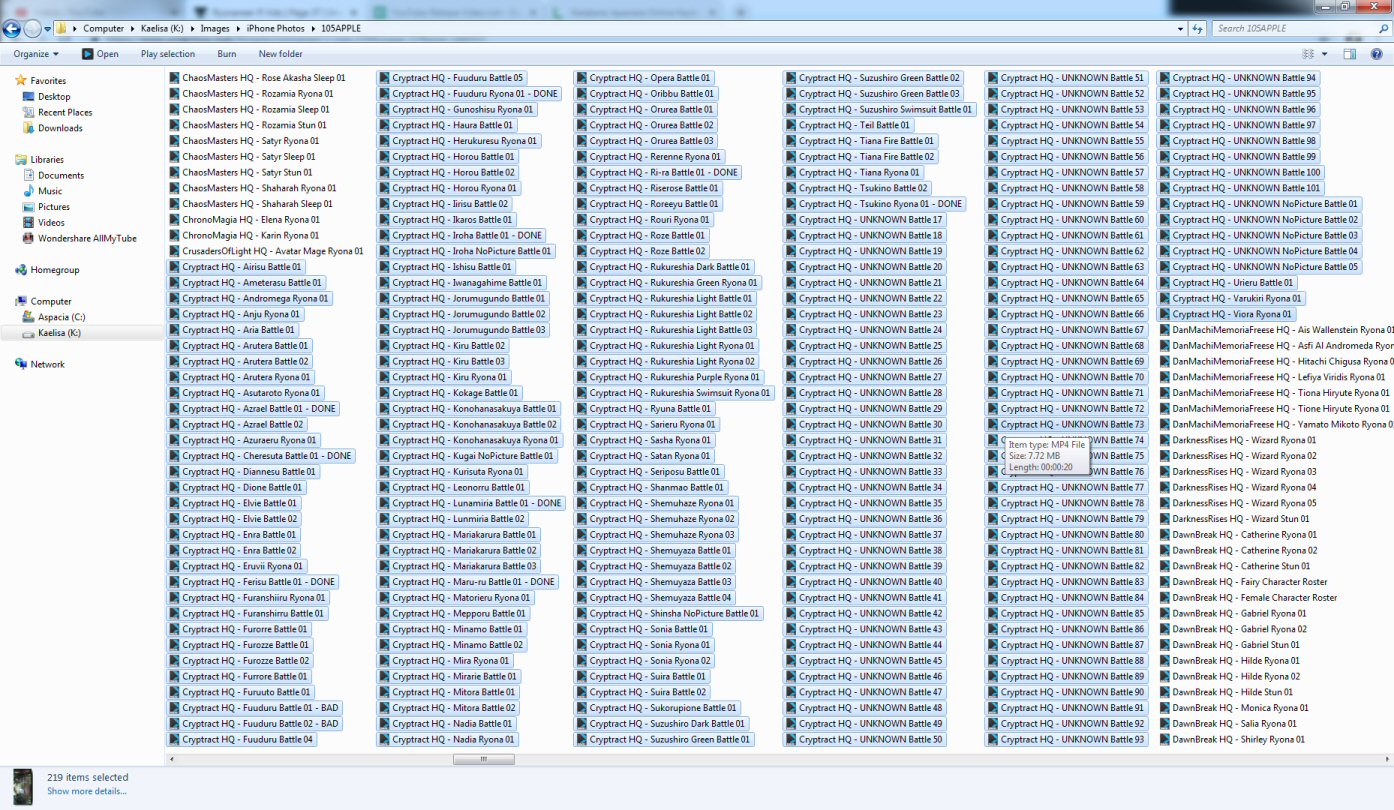Open address bar history dropdown arrow
1394x810 pixels.
pyautogui.click(x=1181, y=29)
